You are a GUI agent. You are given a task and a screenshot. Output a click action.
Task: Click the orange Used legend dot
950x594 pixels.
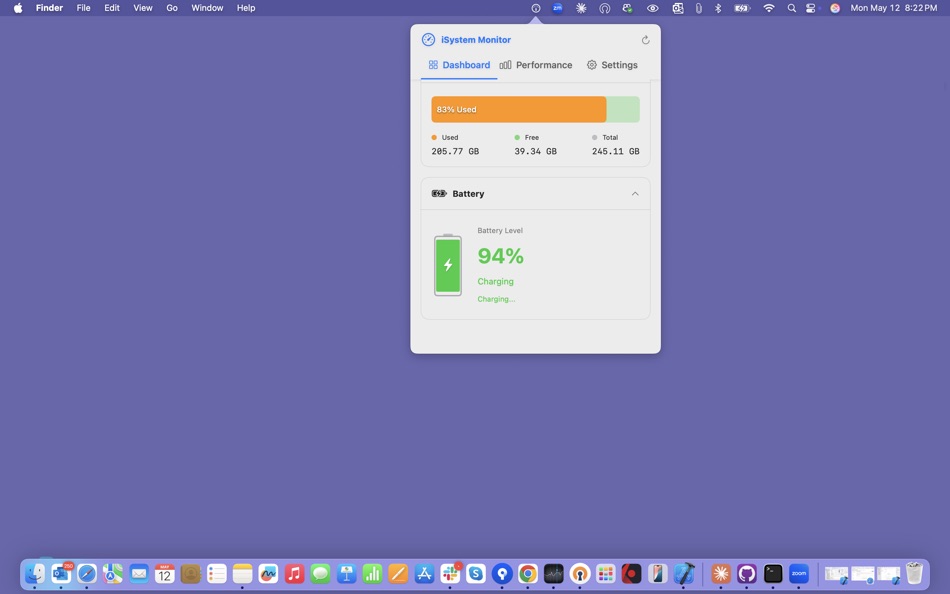click(x=433, y=137)
